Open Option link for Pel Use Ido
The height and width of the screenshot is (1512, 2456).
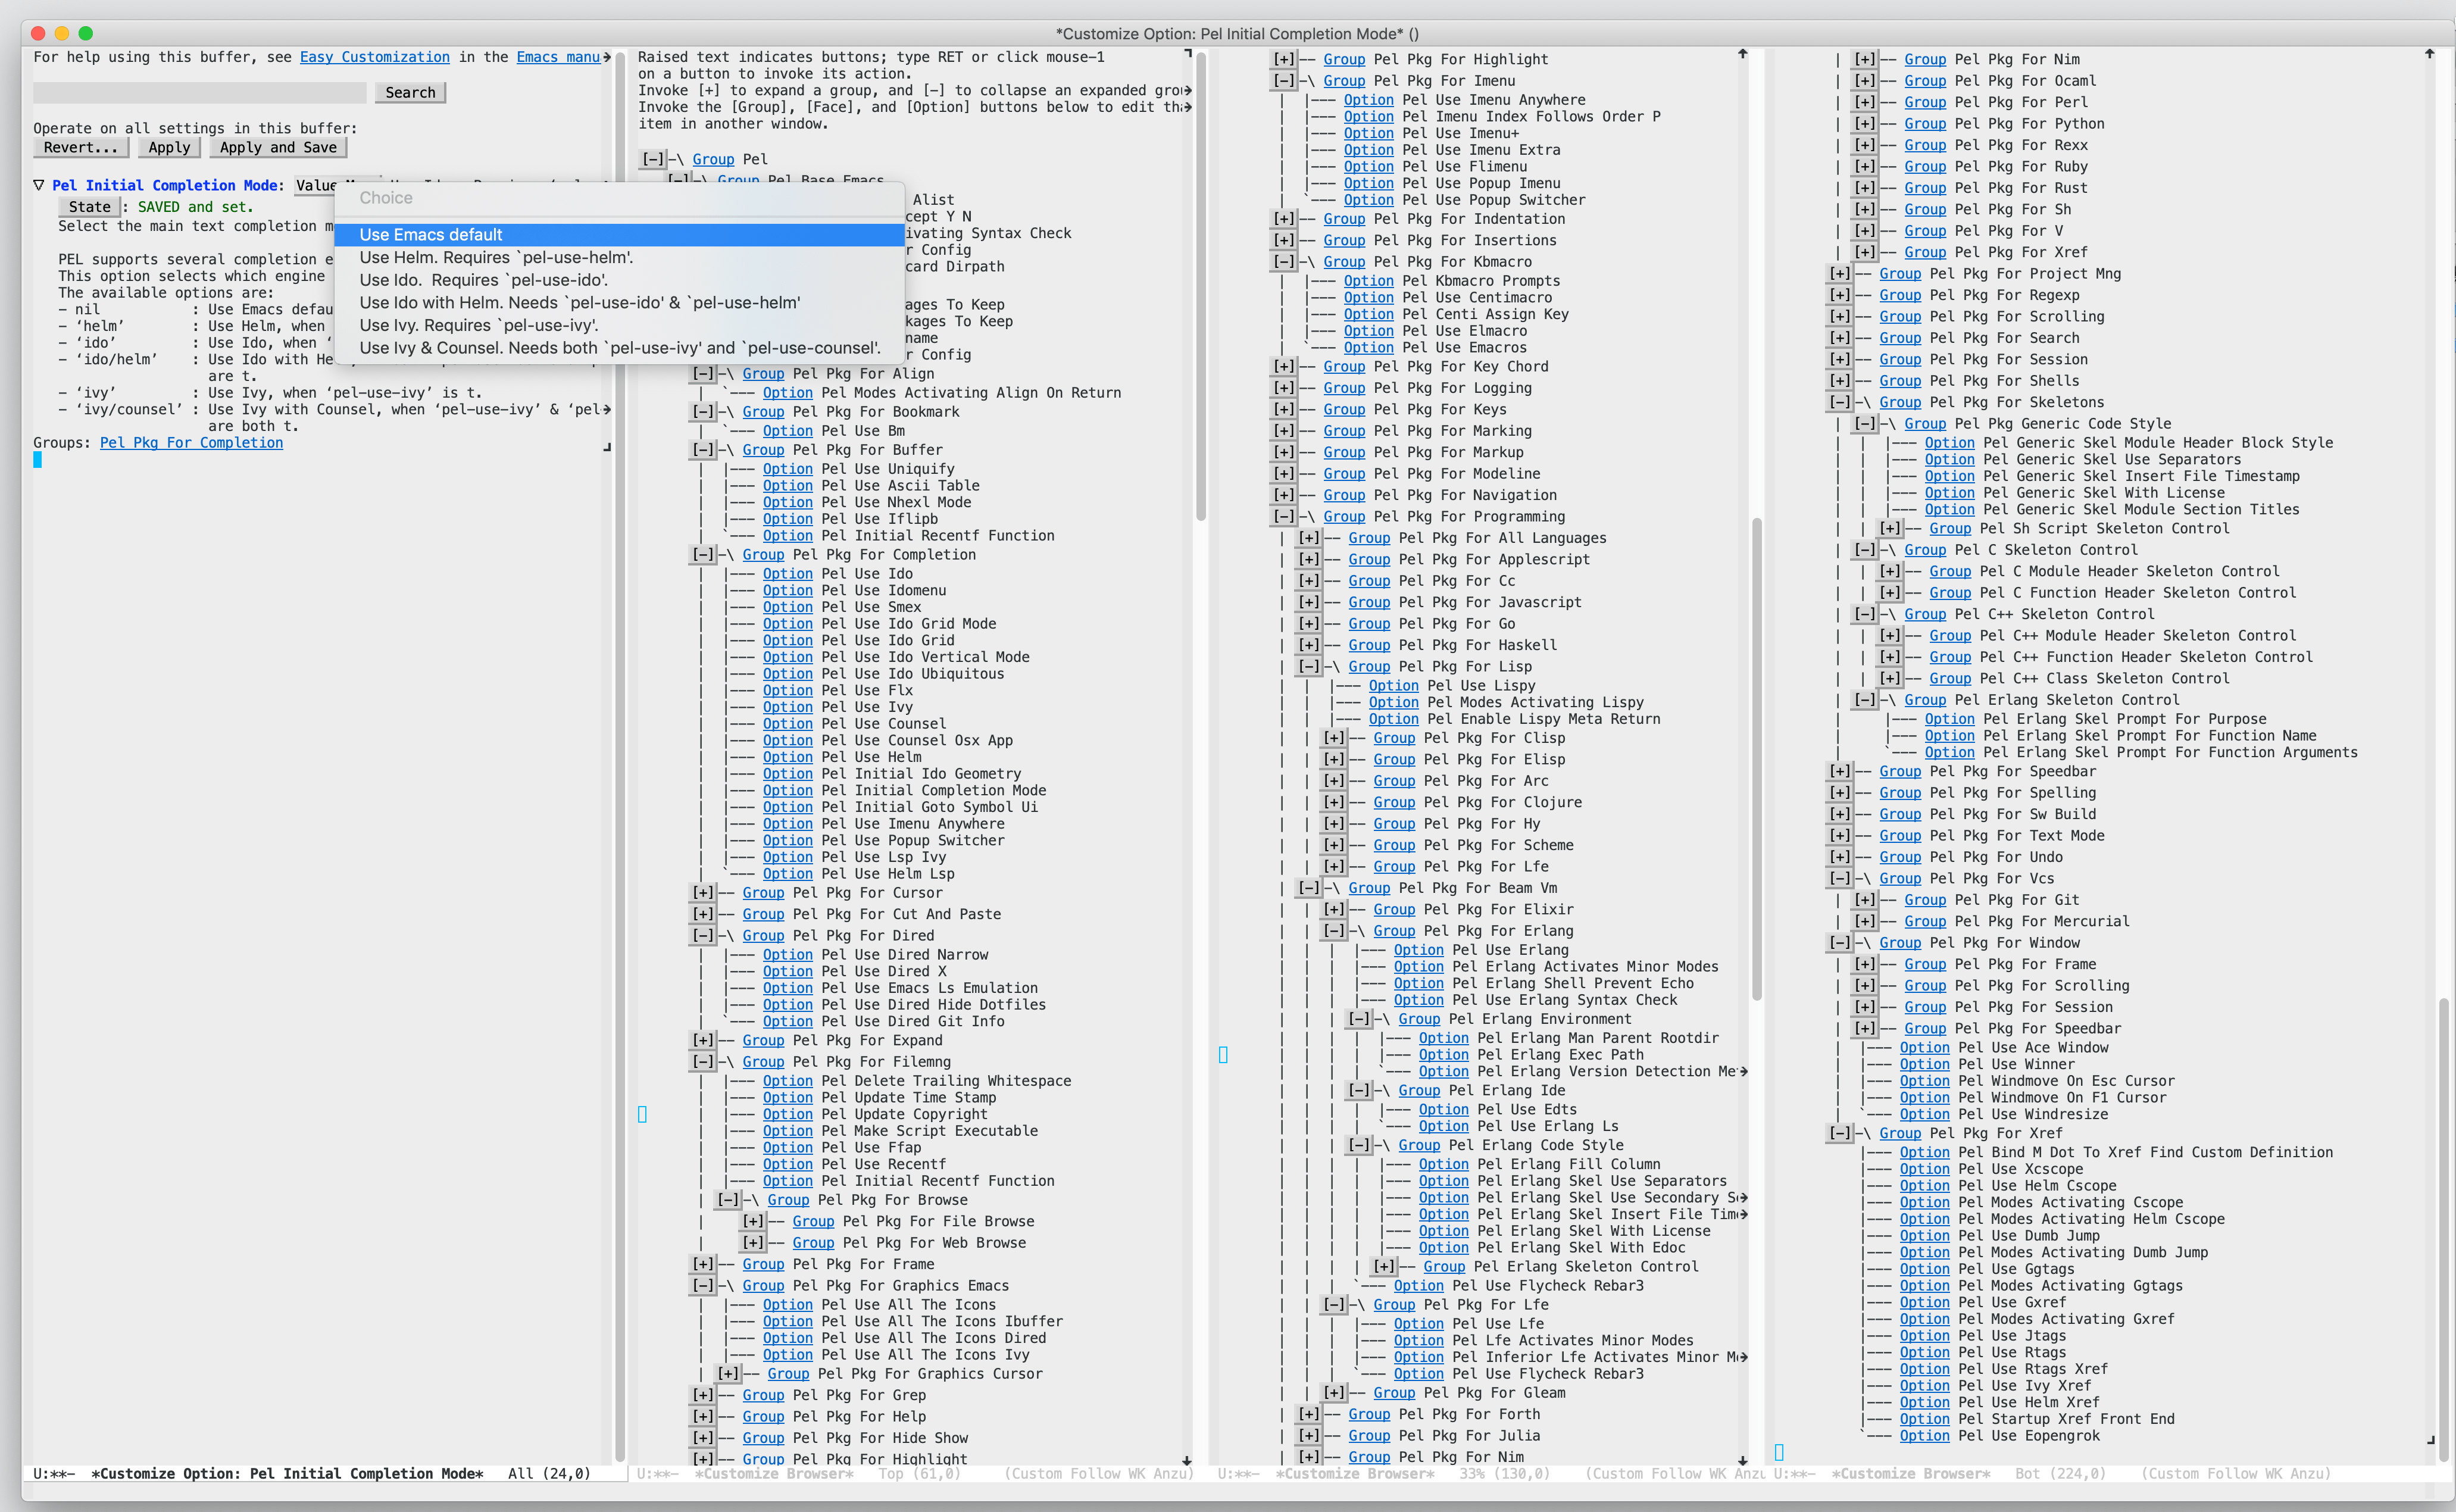tap(787, 574)
